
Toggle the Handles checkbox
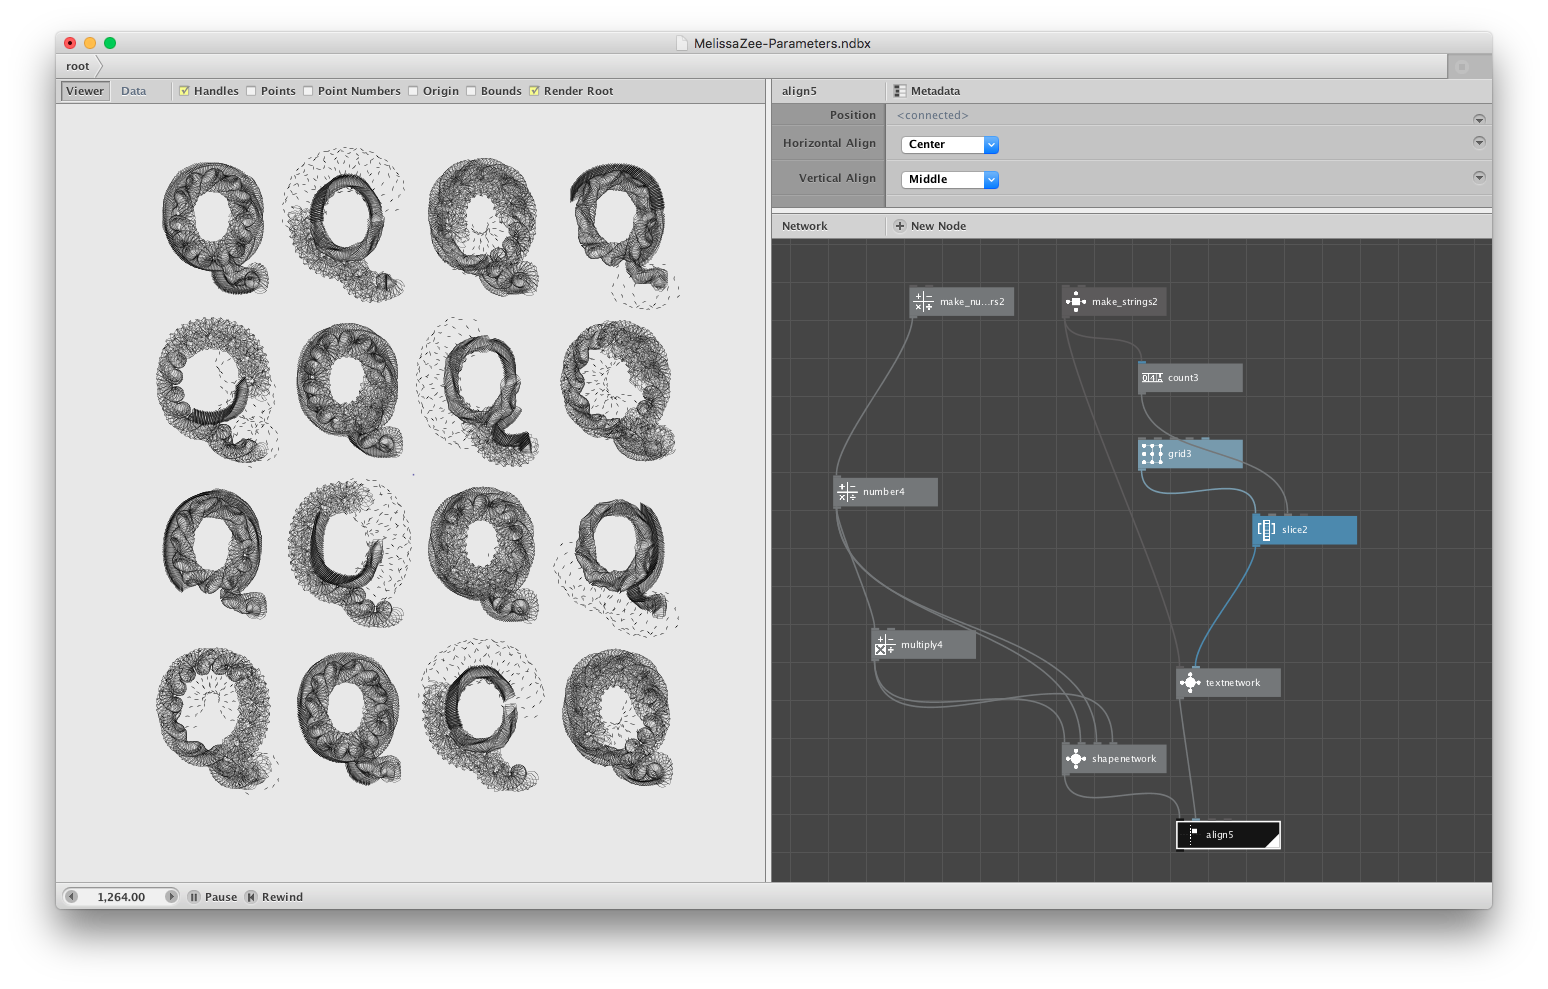(x=184, y=91)
